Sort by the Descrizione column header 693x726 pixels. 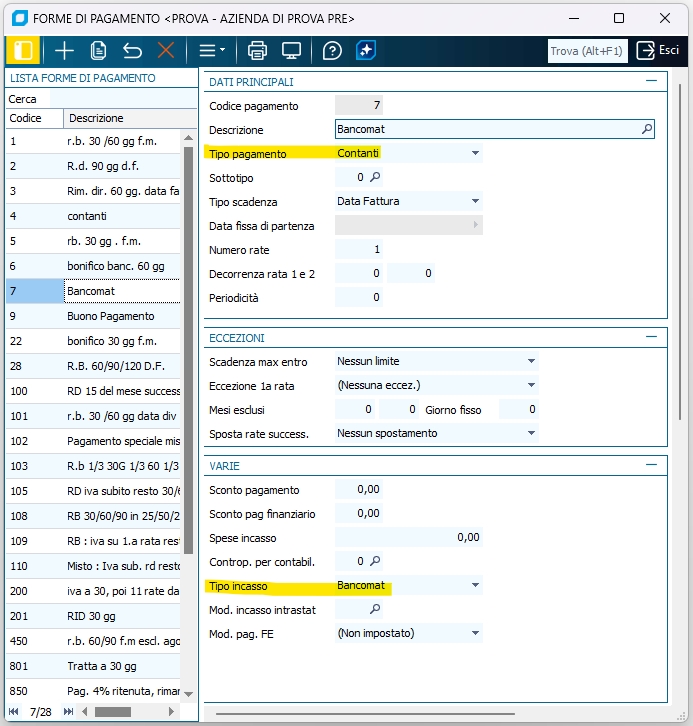[130, 118]
